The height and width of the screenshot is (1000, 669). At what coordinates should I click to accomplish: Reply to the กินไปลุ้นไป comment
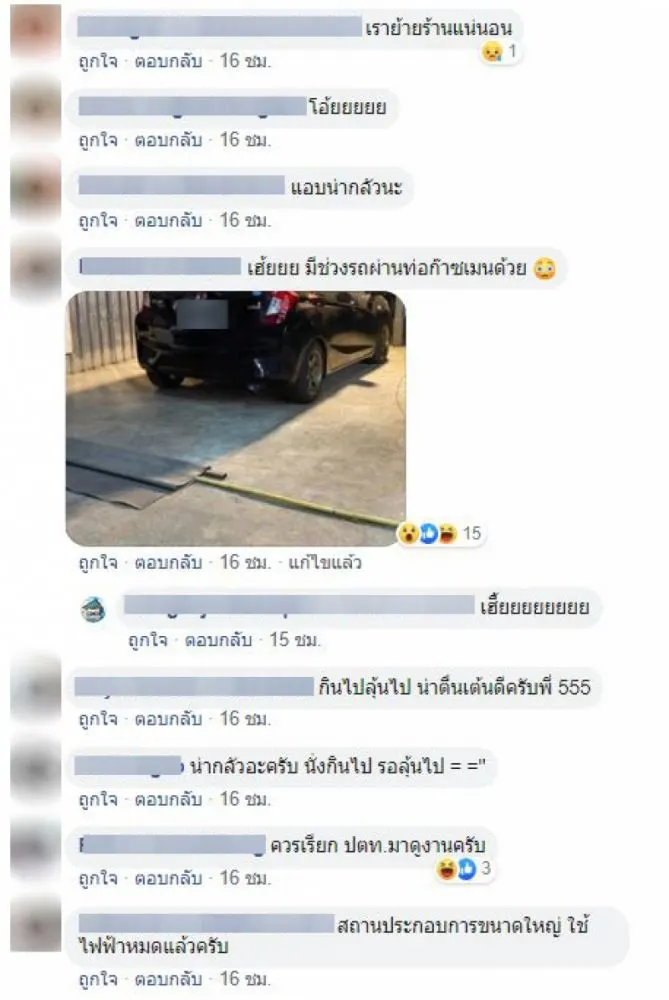coord(168,719)
